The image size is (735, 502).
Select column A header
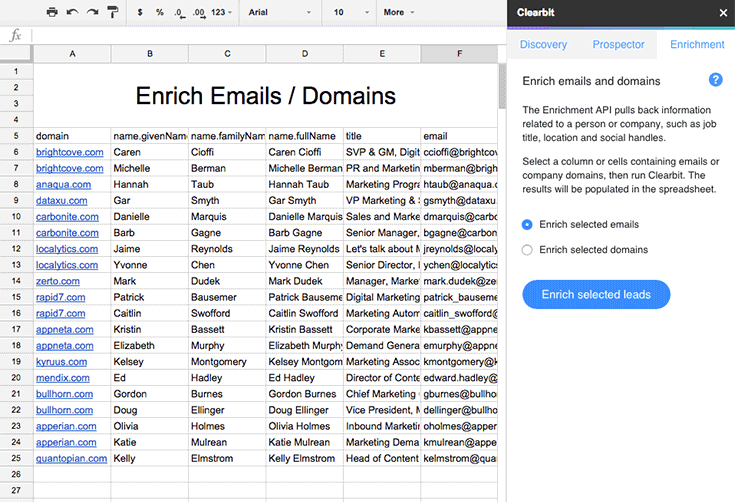[72, 54]
